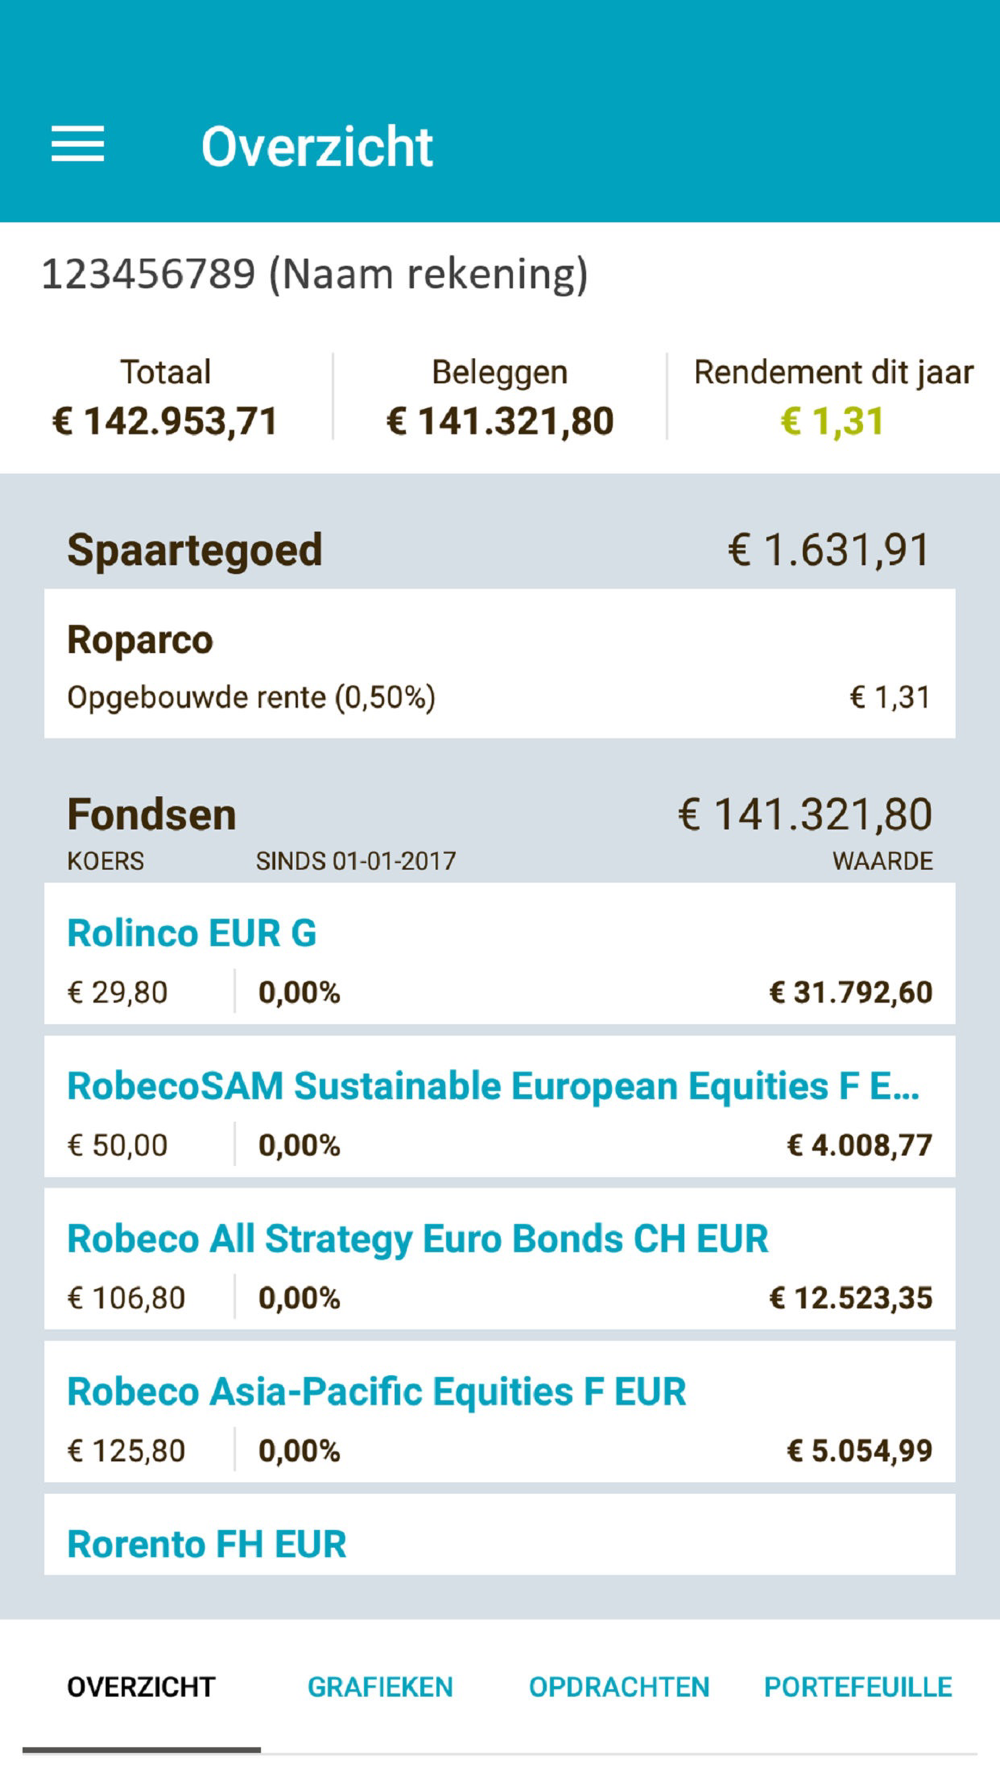Open the hamburger navigation menu

click(x=78, y=145)
